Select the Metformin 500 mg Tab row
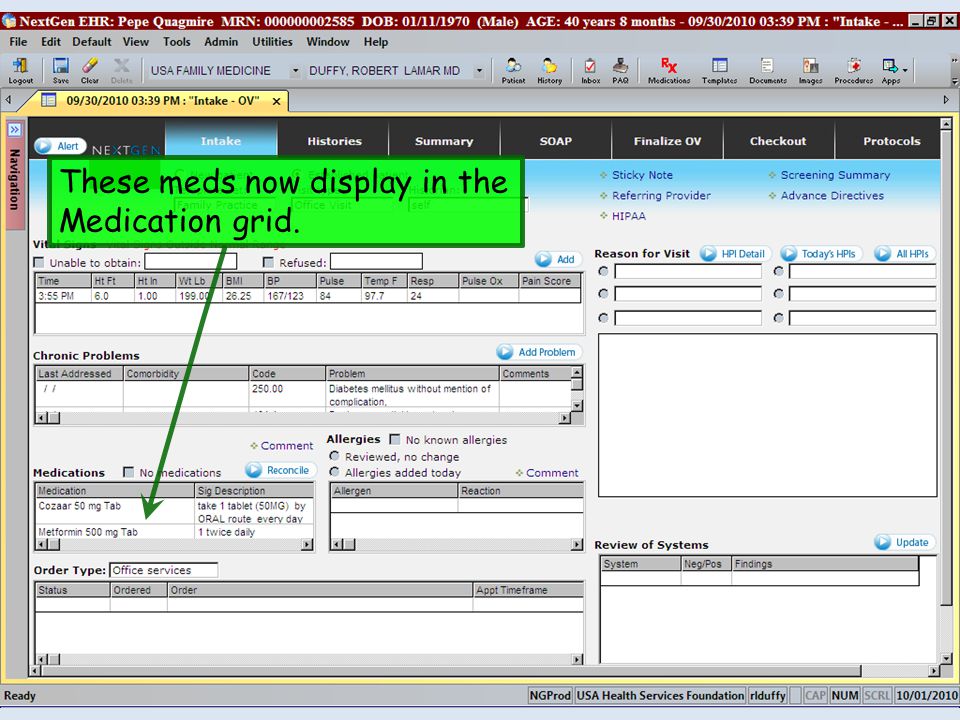 175,532
